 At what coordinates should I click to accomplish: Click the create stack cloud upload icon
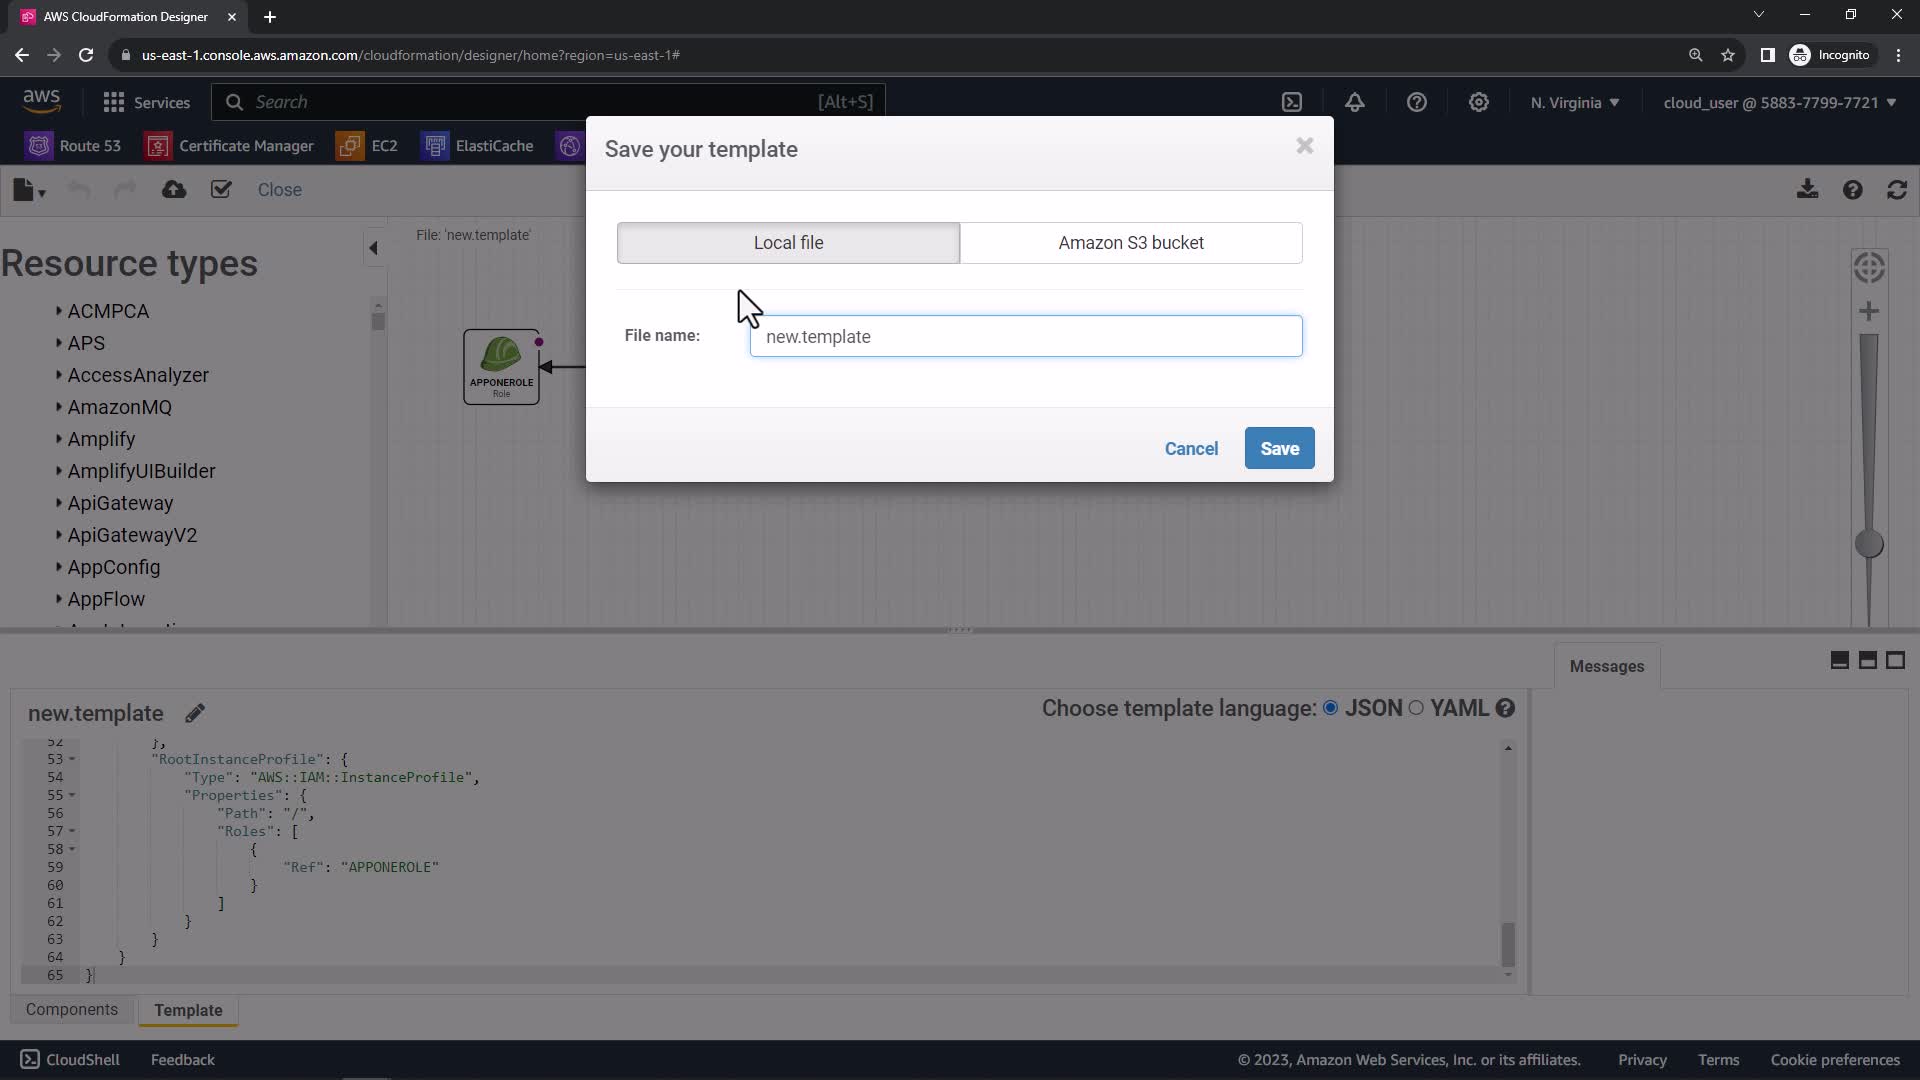pos(174,189)
